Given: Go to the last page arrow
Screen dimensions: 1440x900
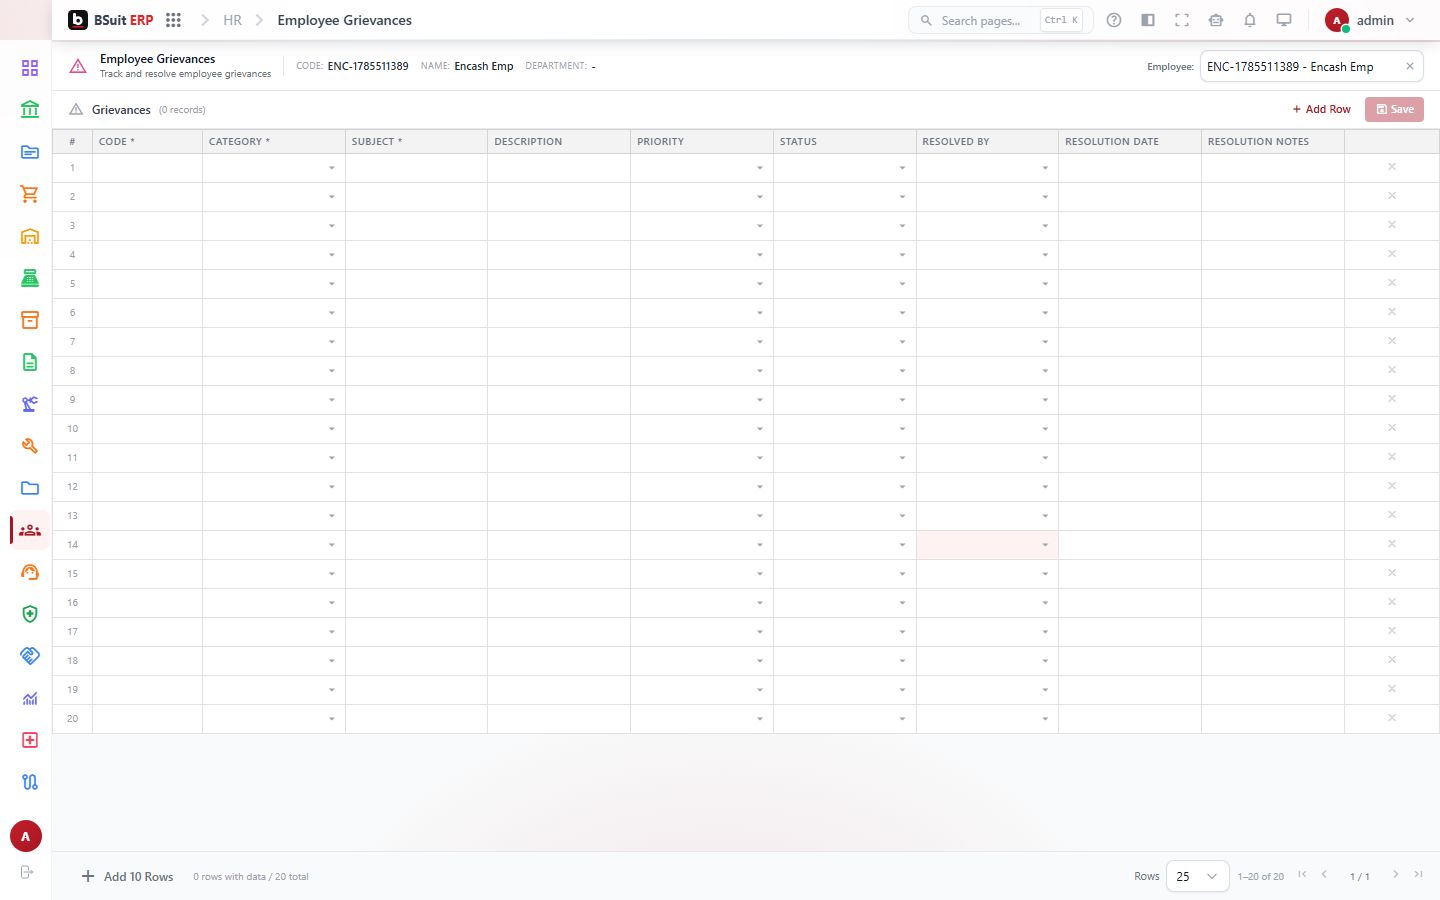Looking at the screenshot, I should point(1418,874).
